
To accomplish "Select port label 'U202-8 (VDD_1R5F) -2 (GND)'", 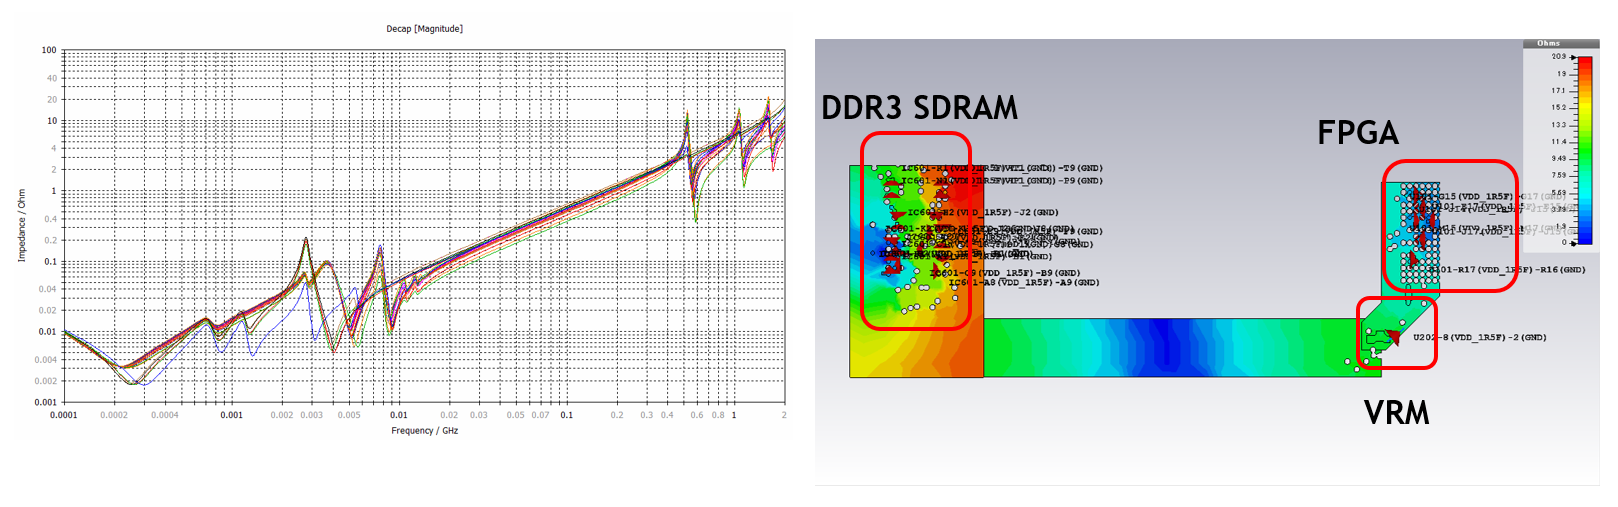I will point(1480,338).
